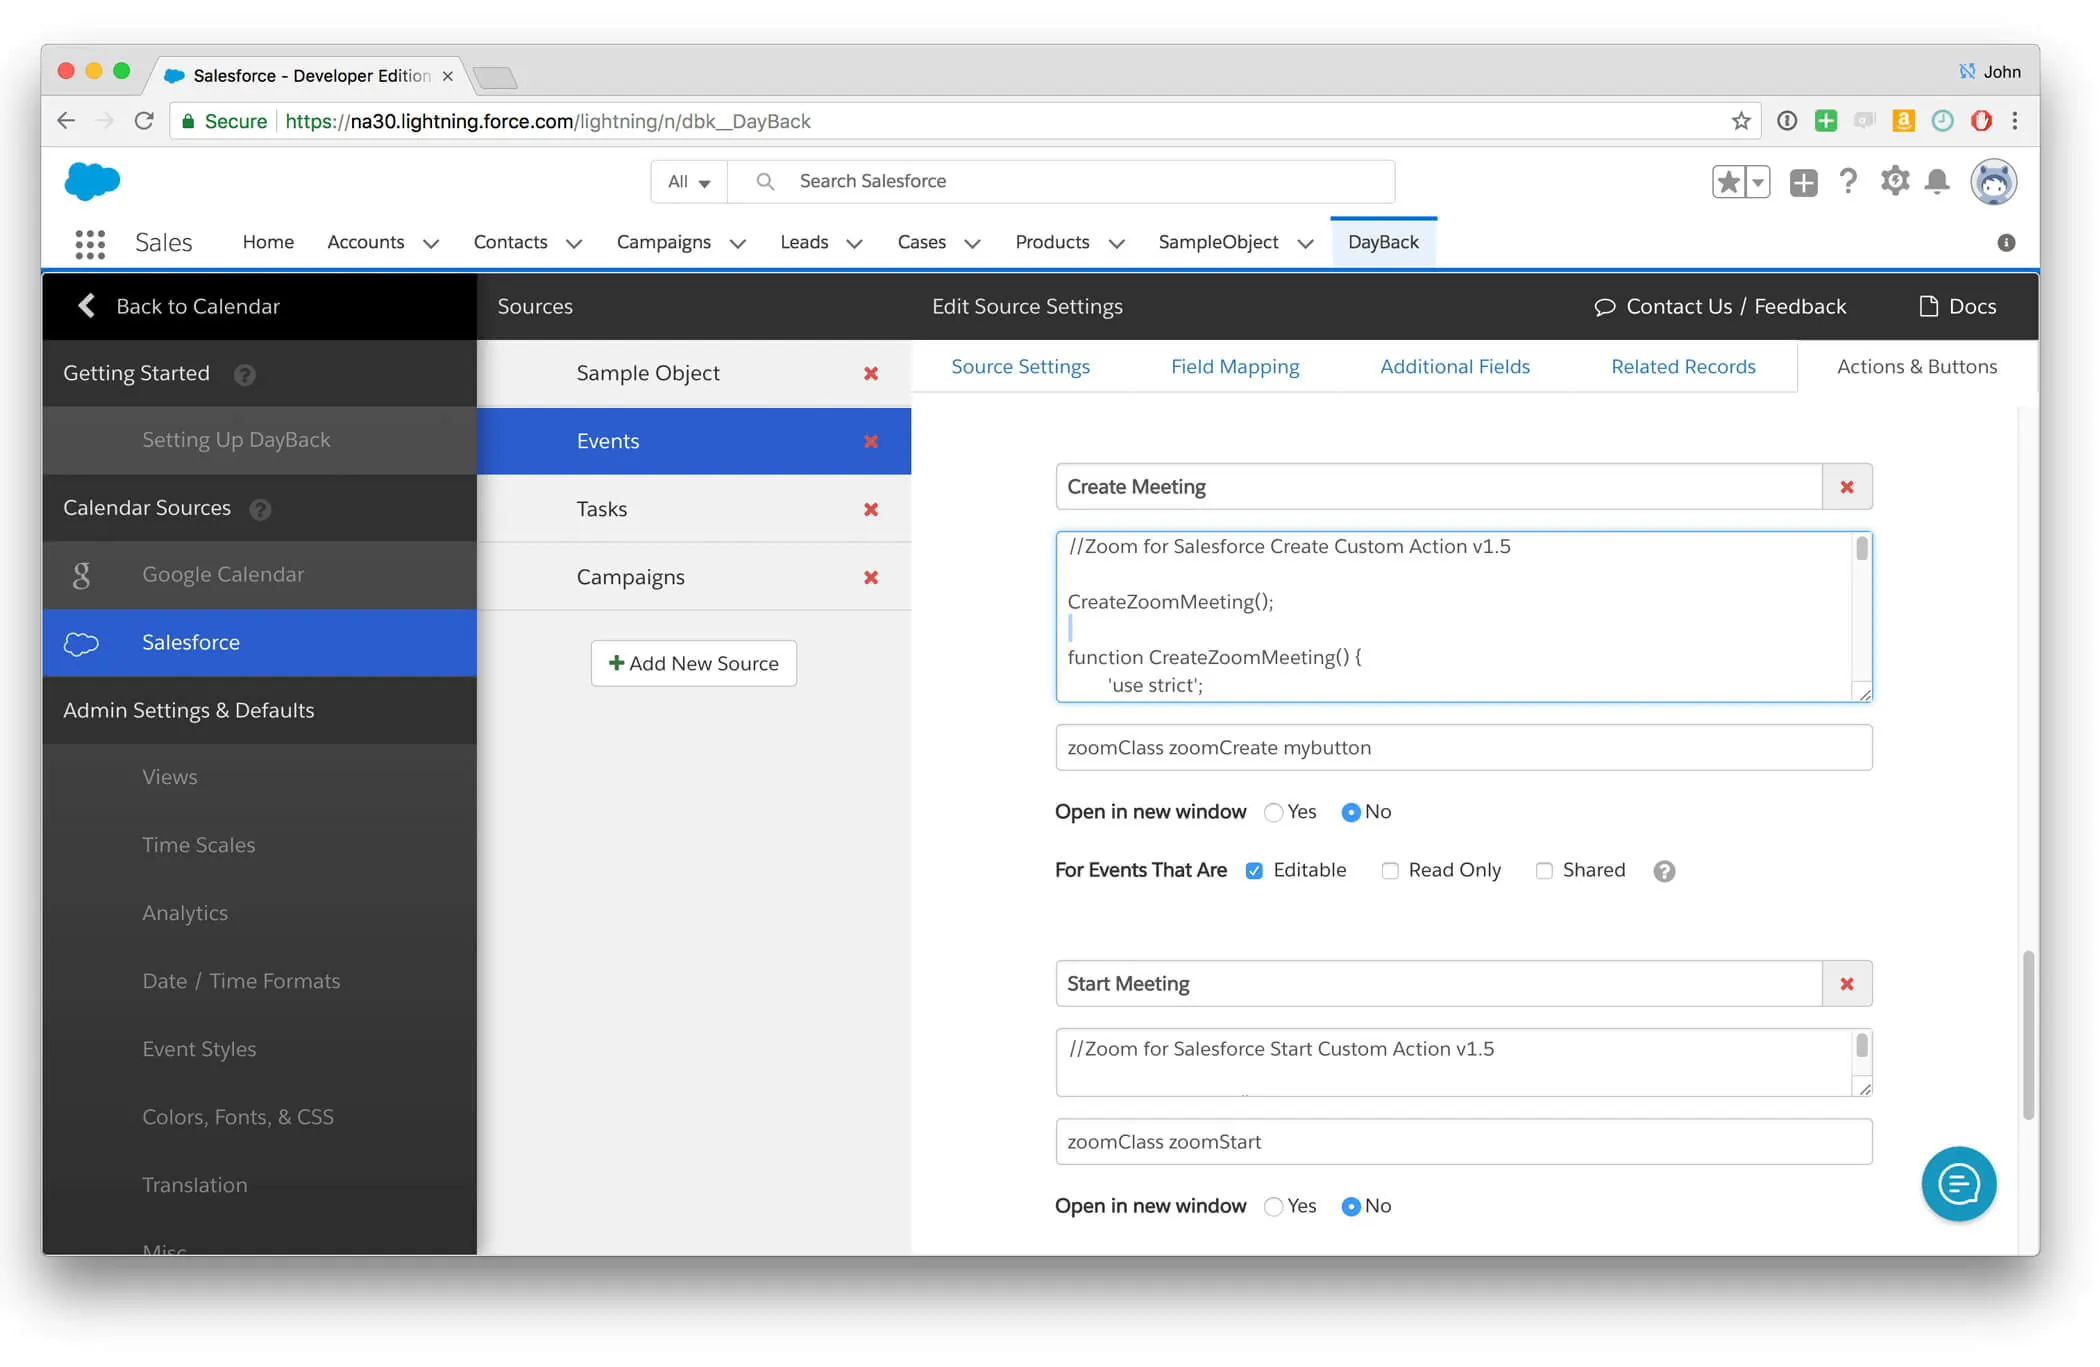Screen dimensions: 2100x1367
Task: Delete the Tasks source
Action: [x=871, y=509]
